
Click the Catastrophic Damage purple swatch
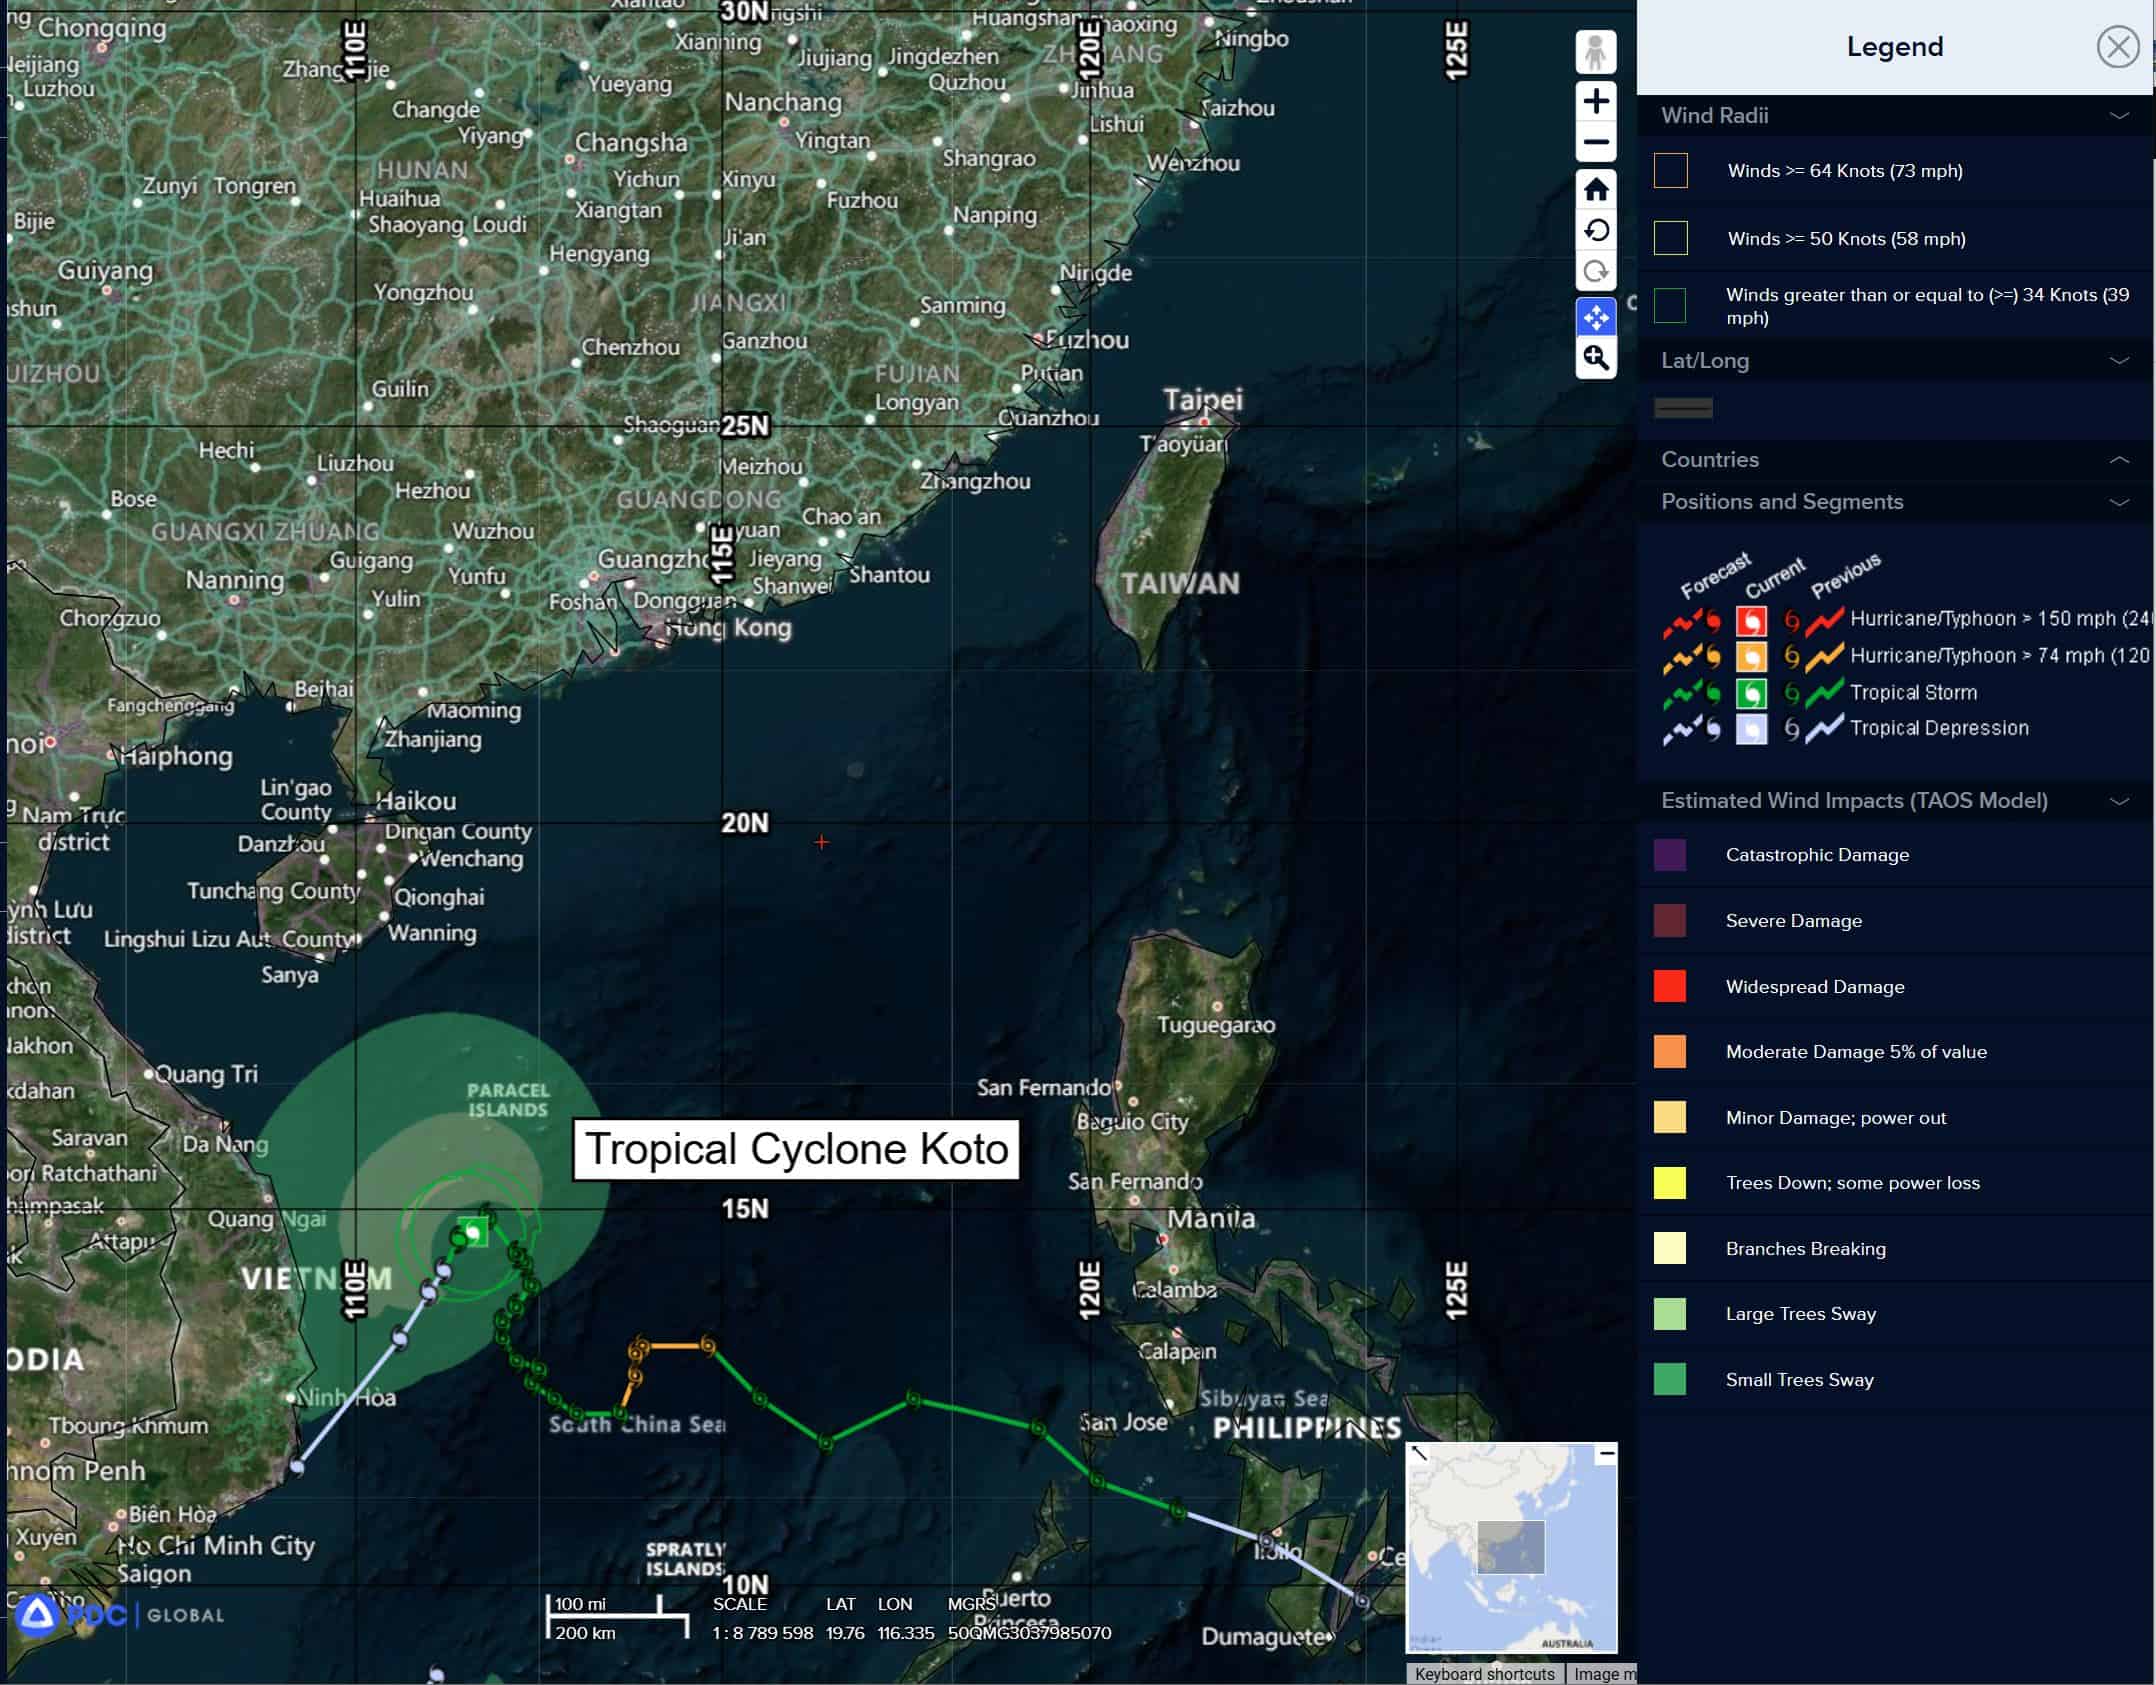pyautogui.click(x=1669, y=855)
